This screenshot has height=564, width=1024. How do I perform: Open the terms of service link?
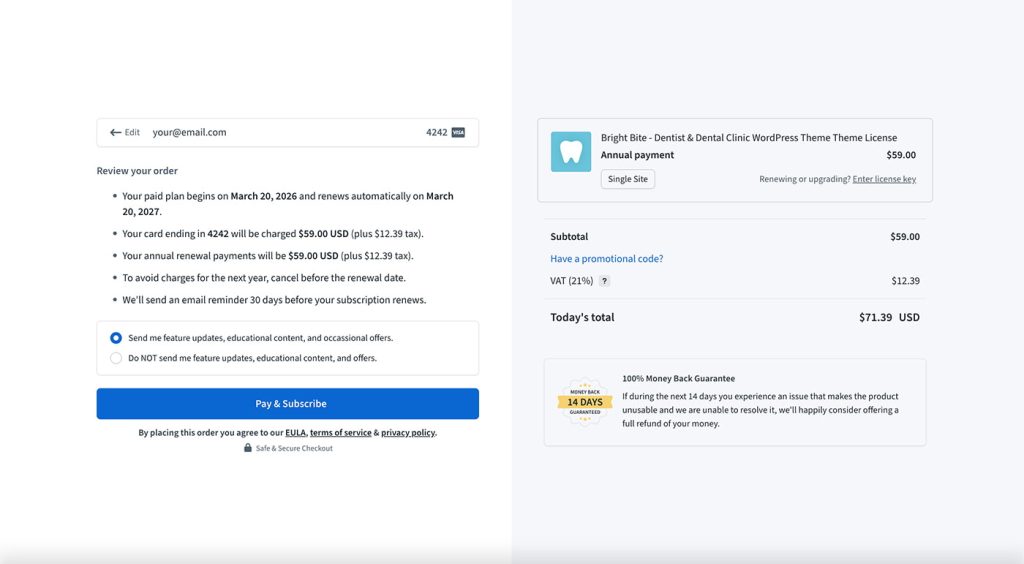point(340,433)
